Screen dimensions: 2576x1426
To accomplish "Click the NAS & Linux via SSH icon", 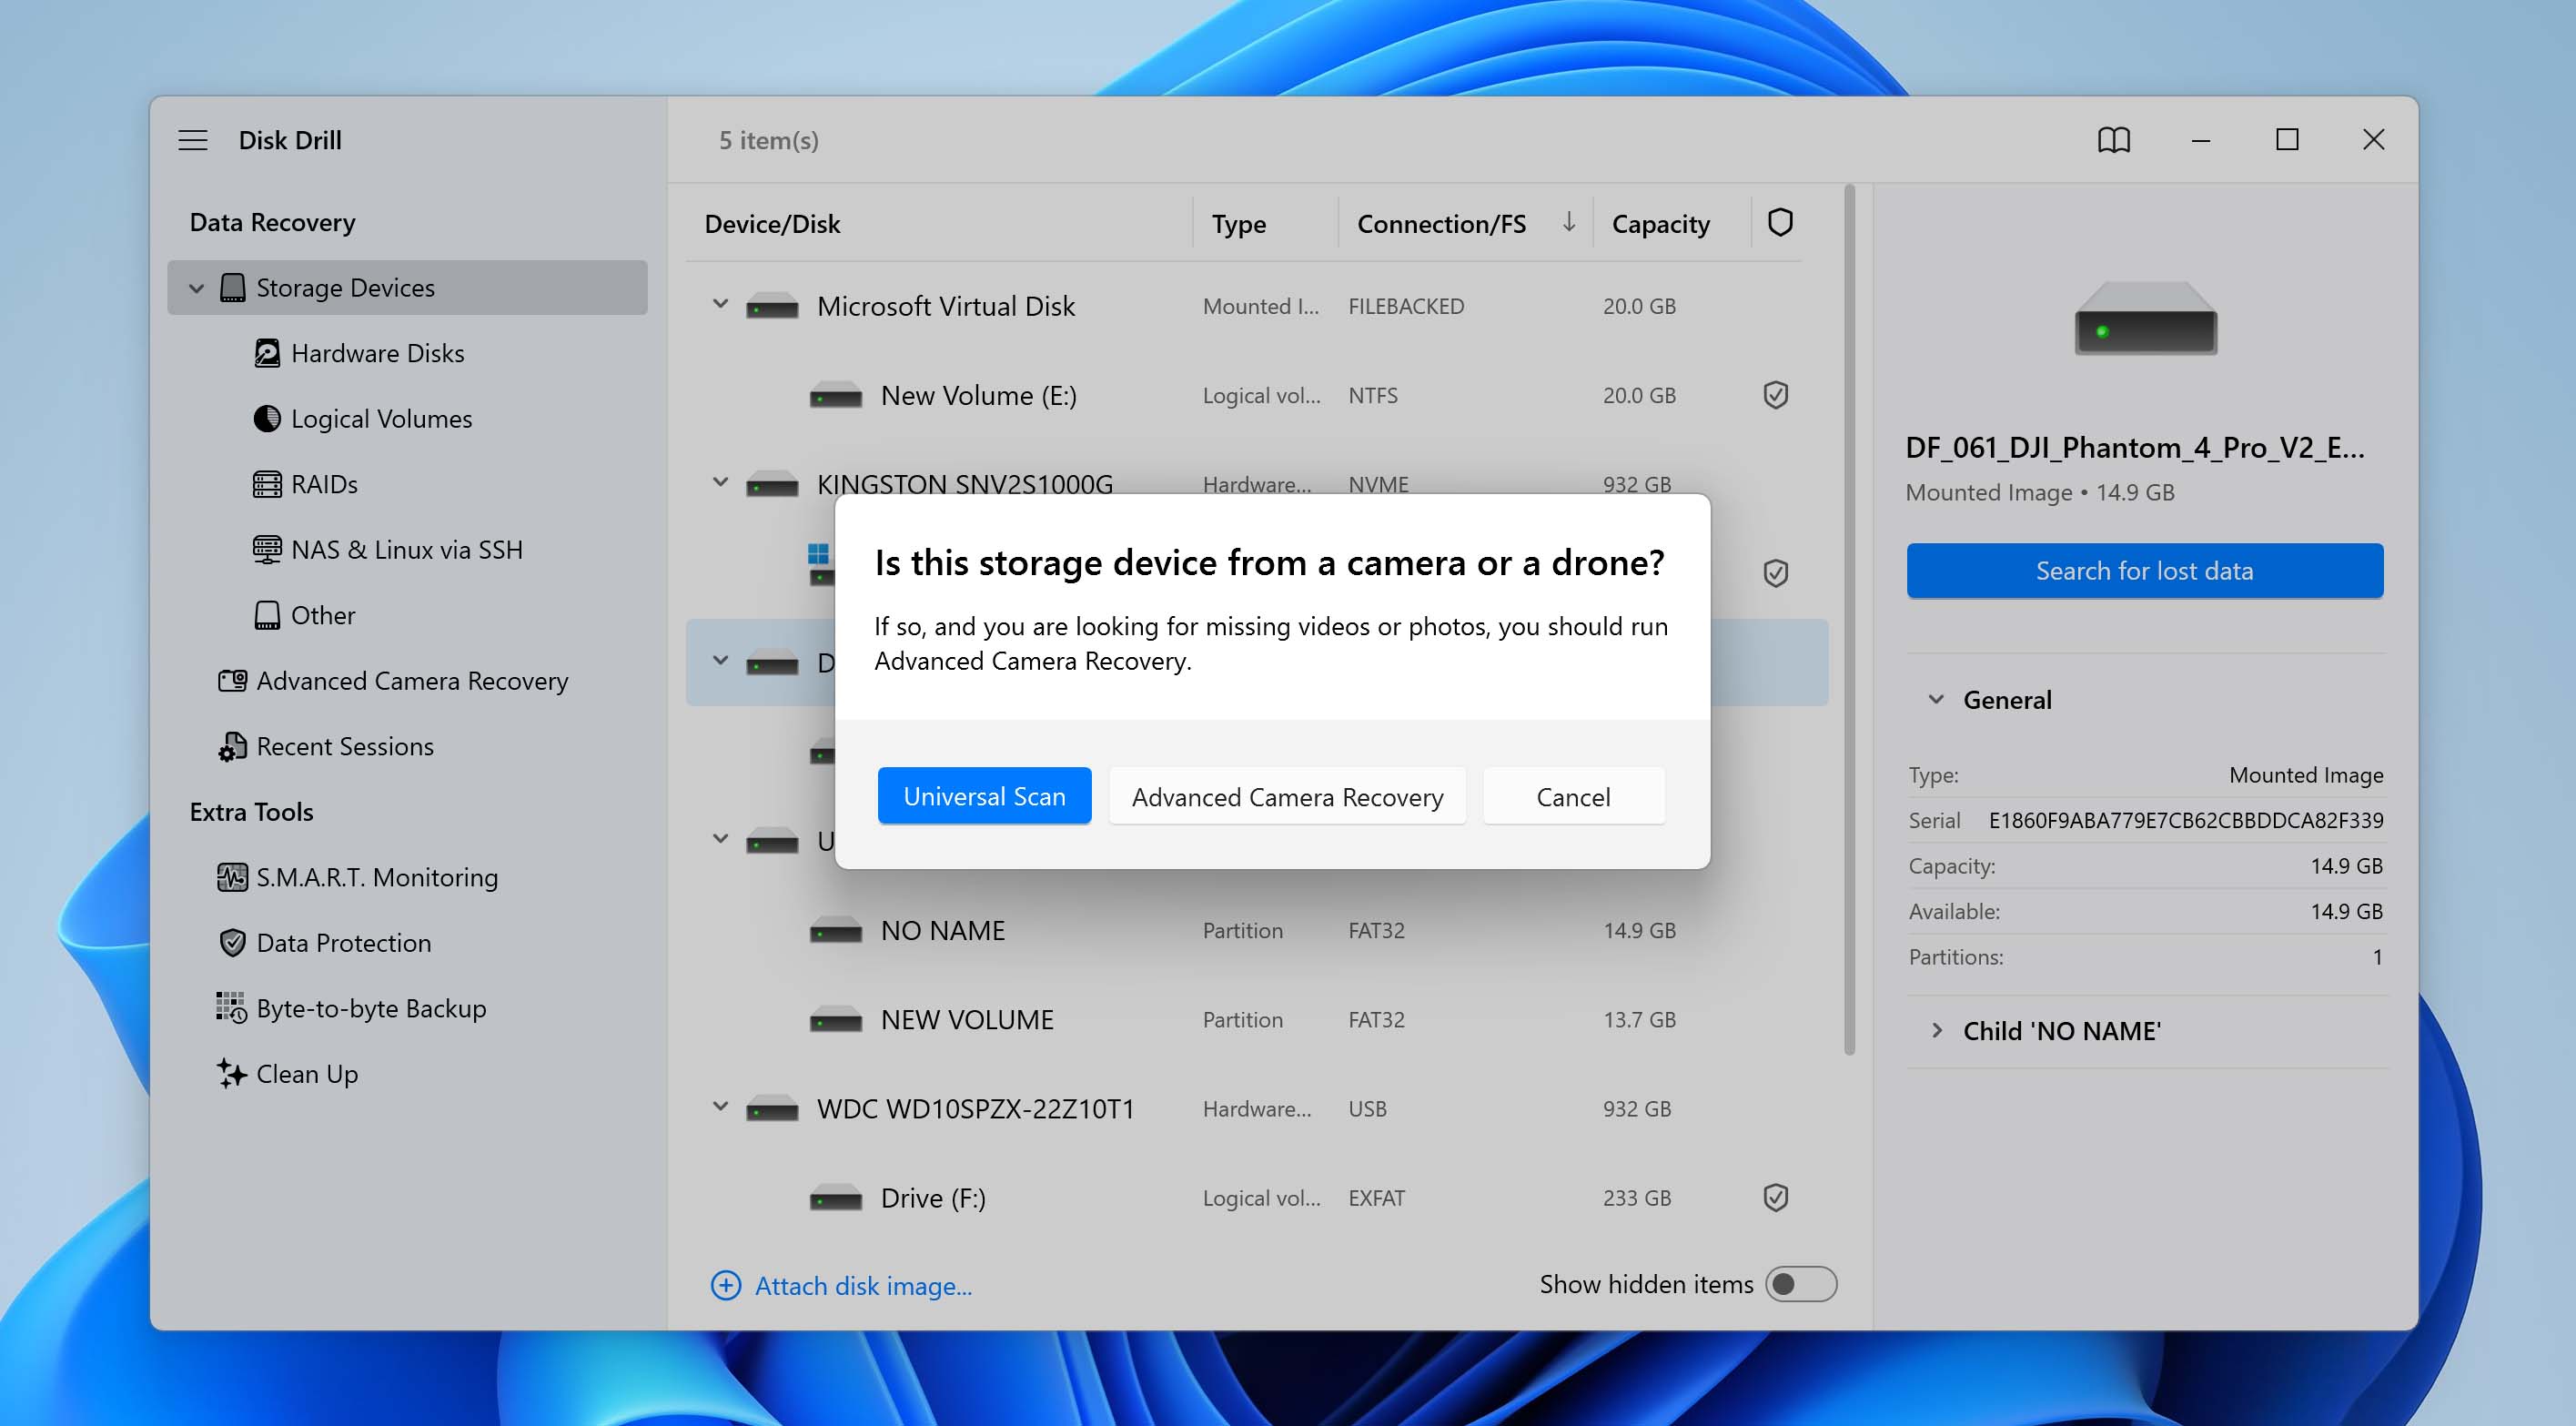I will point(267,549).
